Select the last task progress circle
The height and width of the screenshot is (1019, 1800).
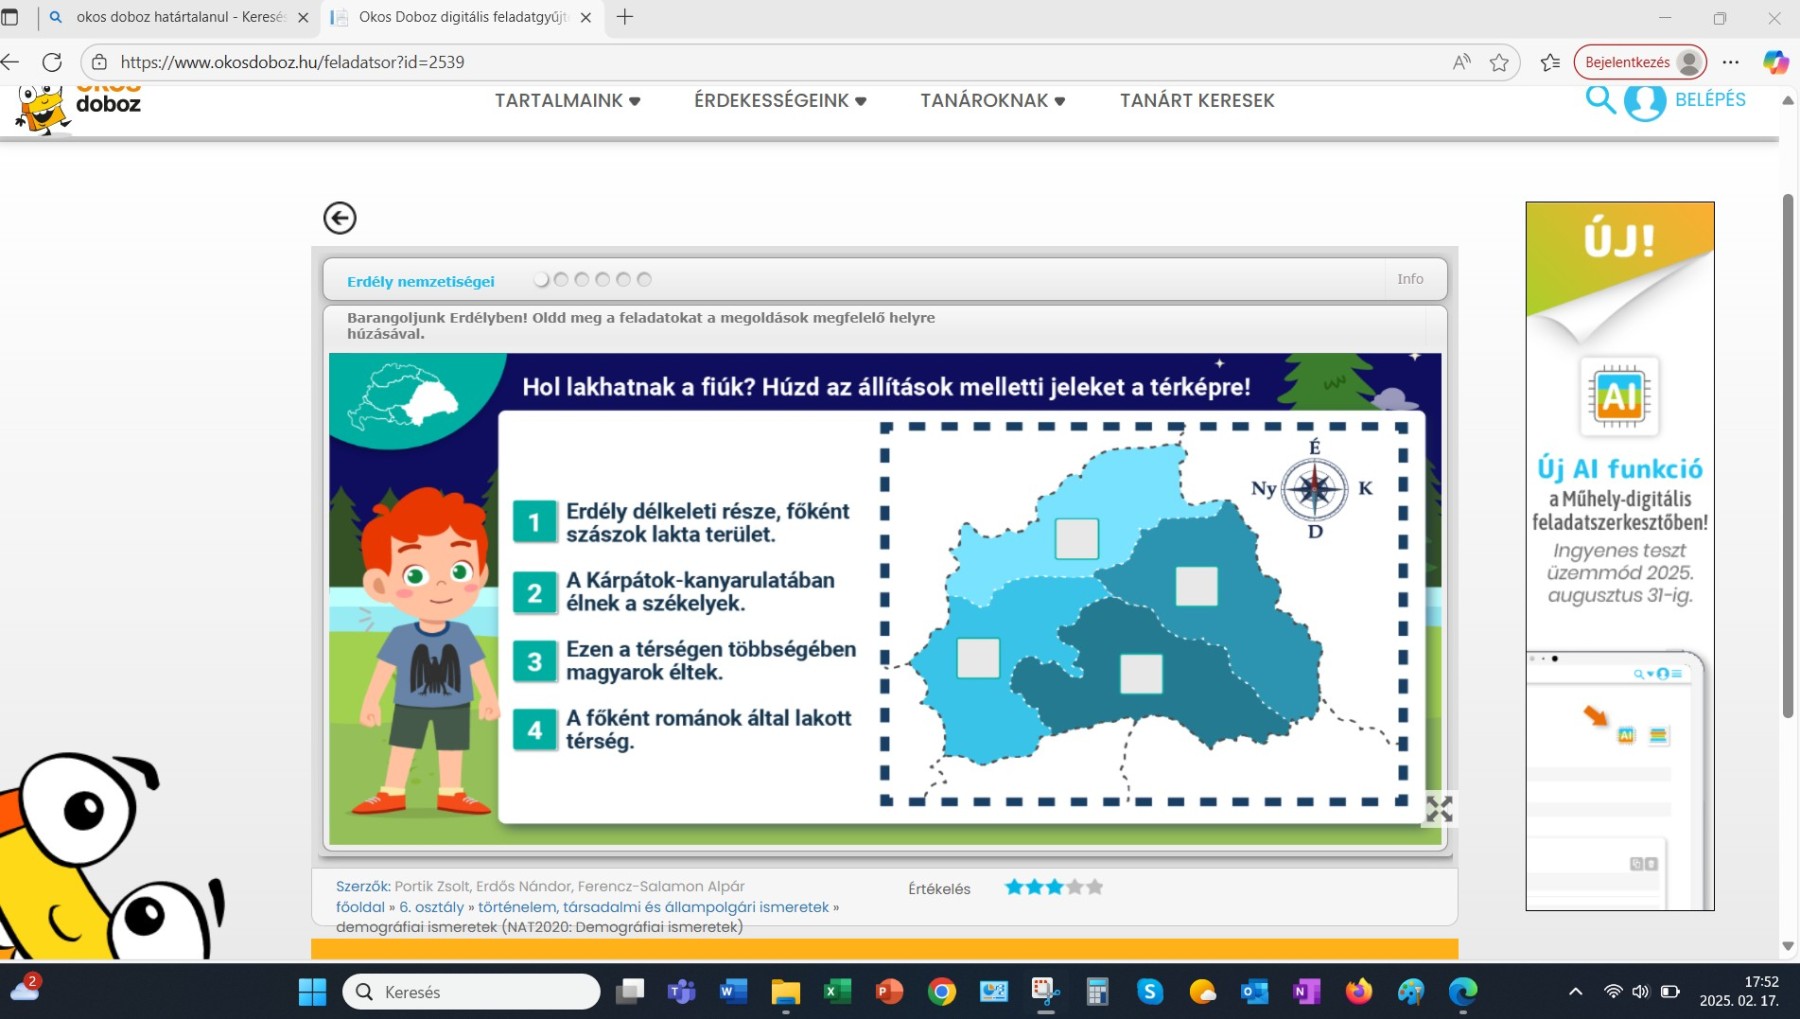(644, 280)
